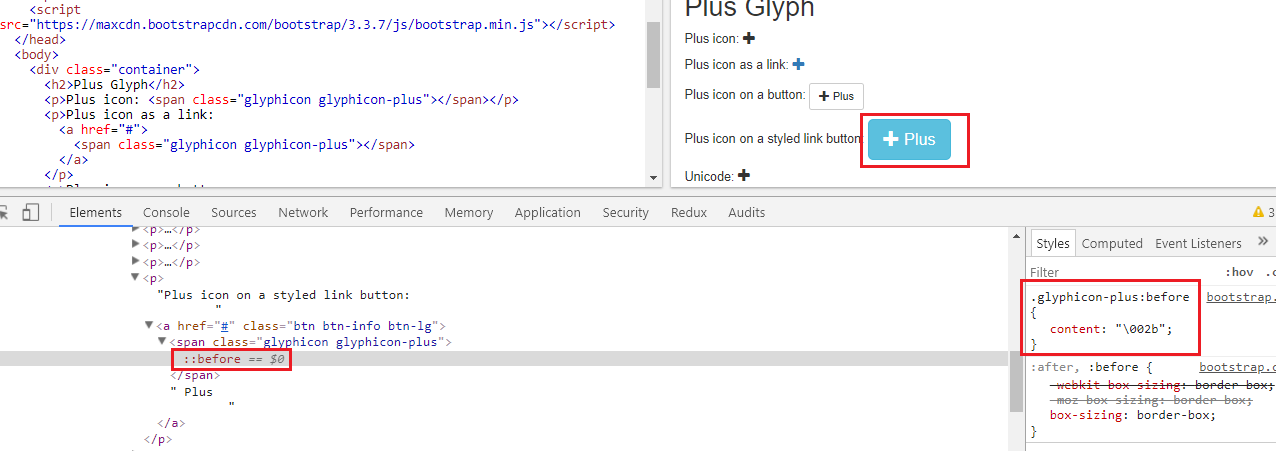Screen dimensions: 1276x451
Task: Open the Event Listeners sidebar tab
Action: [x=1198, y=243]
